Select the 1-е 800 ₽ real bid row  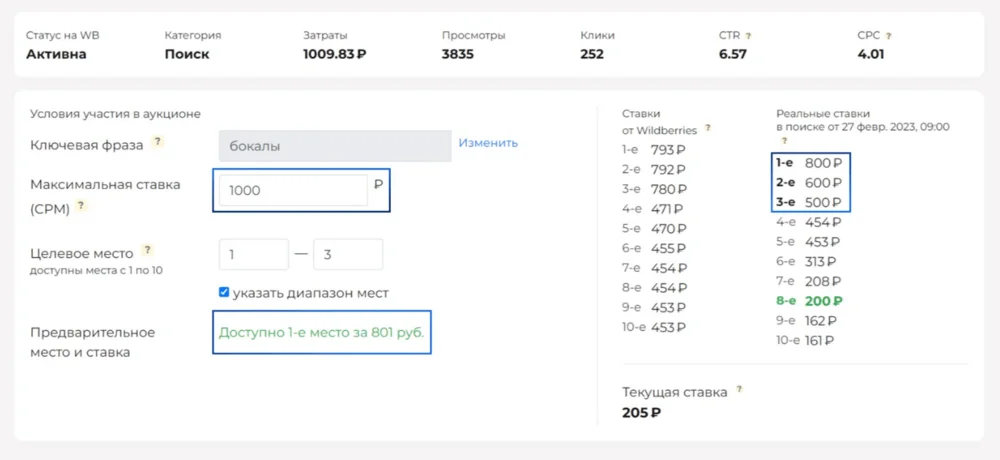[810, 162]
